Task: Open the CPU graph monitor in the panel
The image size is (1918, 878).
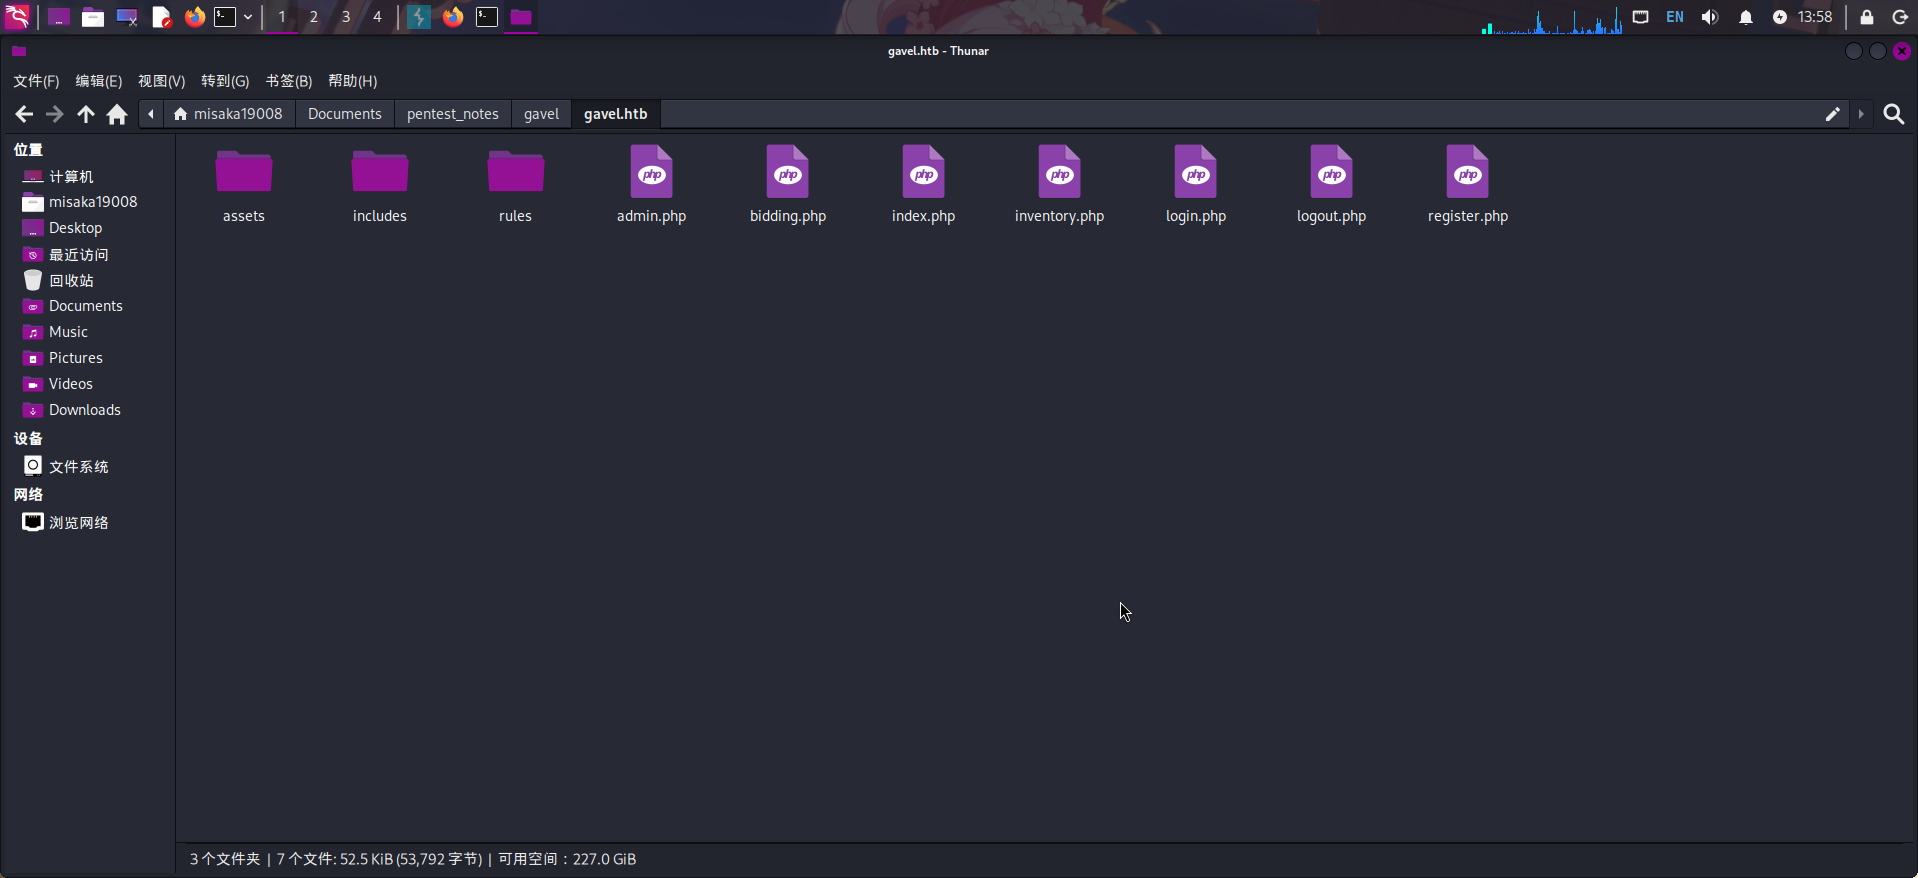Action: point(1552,18)
